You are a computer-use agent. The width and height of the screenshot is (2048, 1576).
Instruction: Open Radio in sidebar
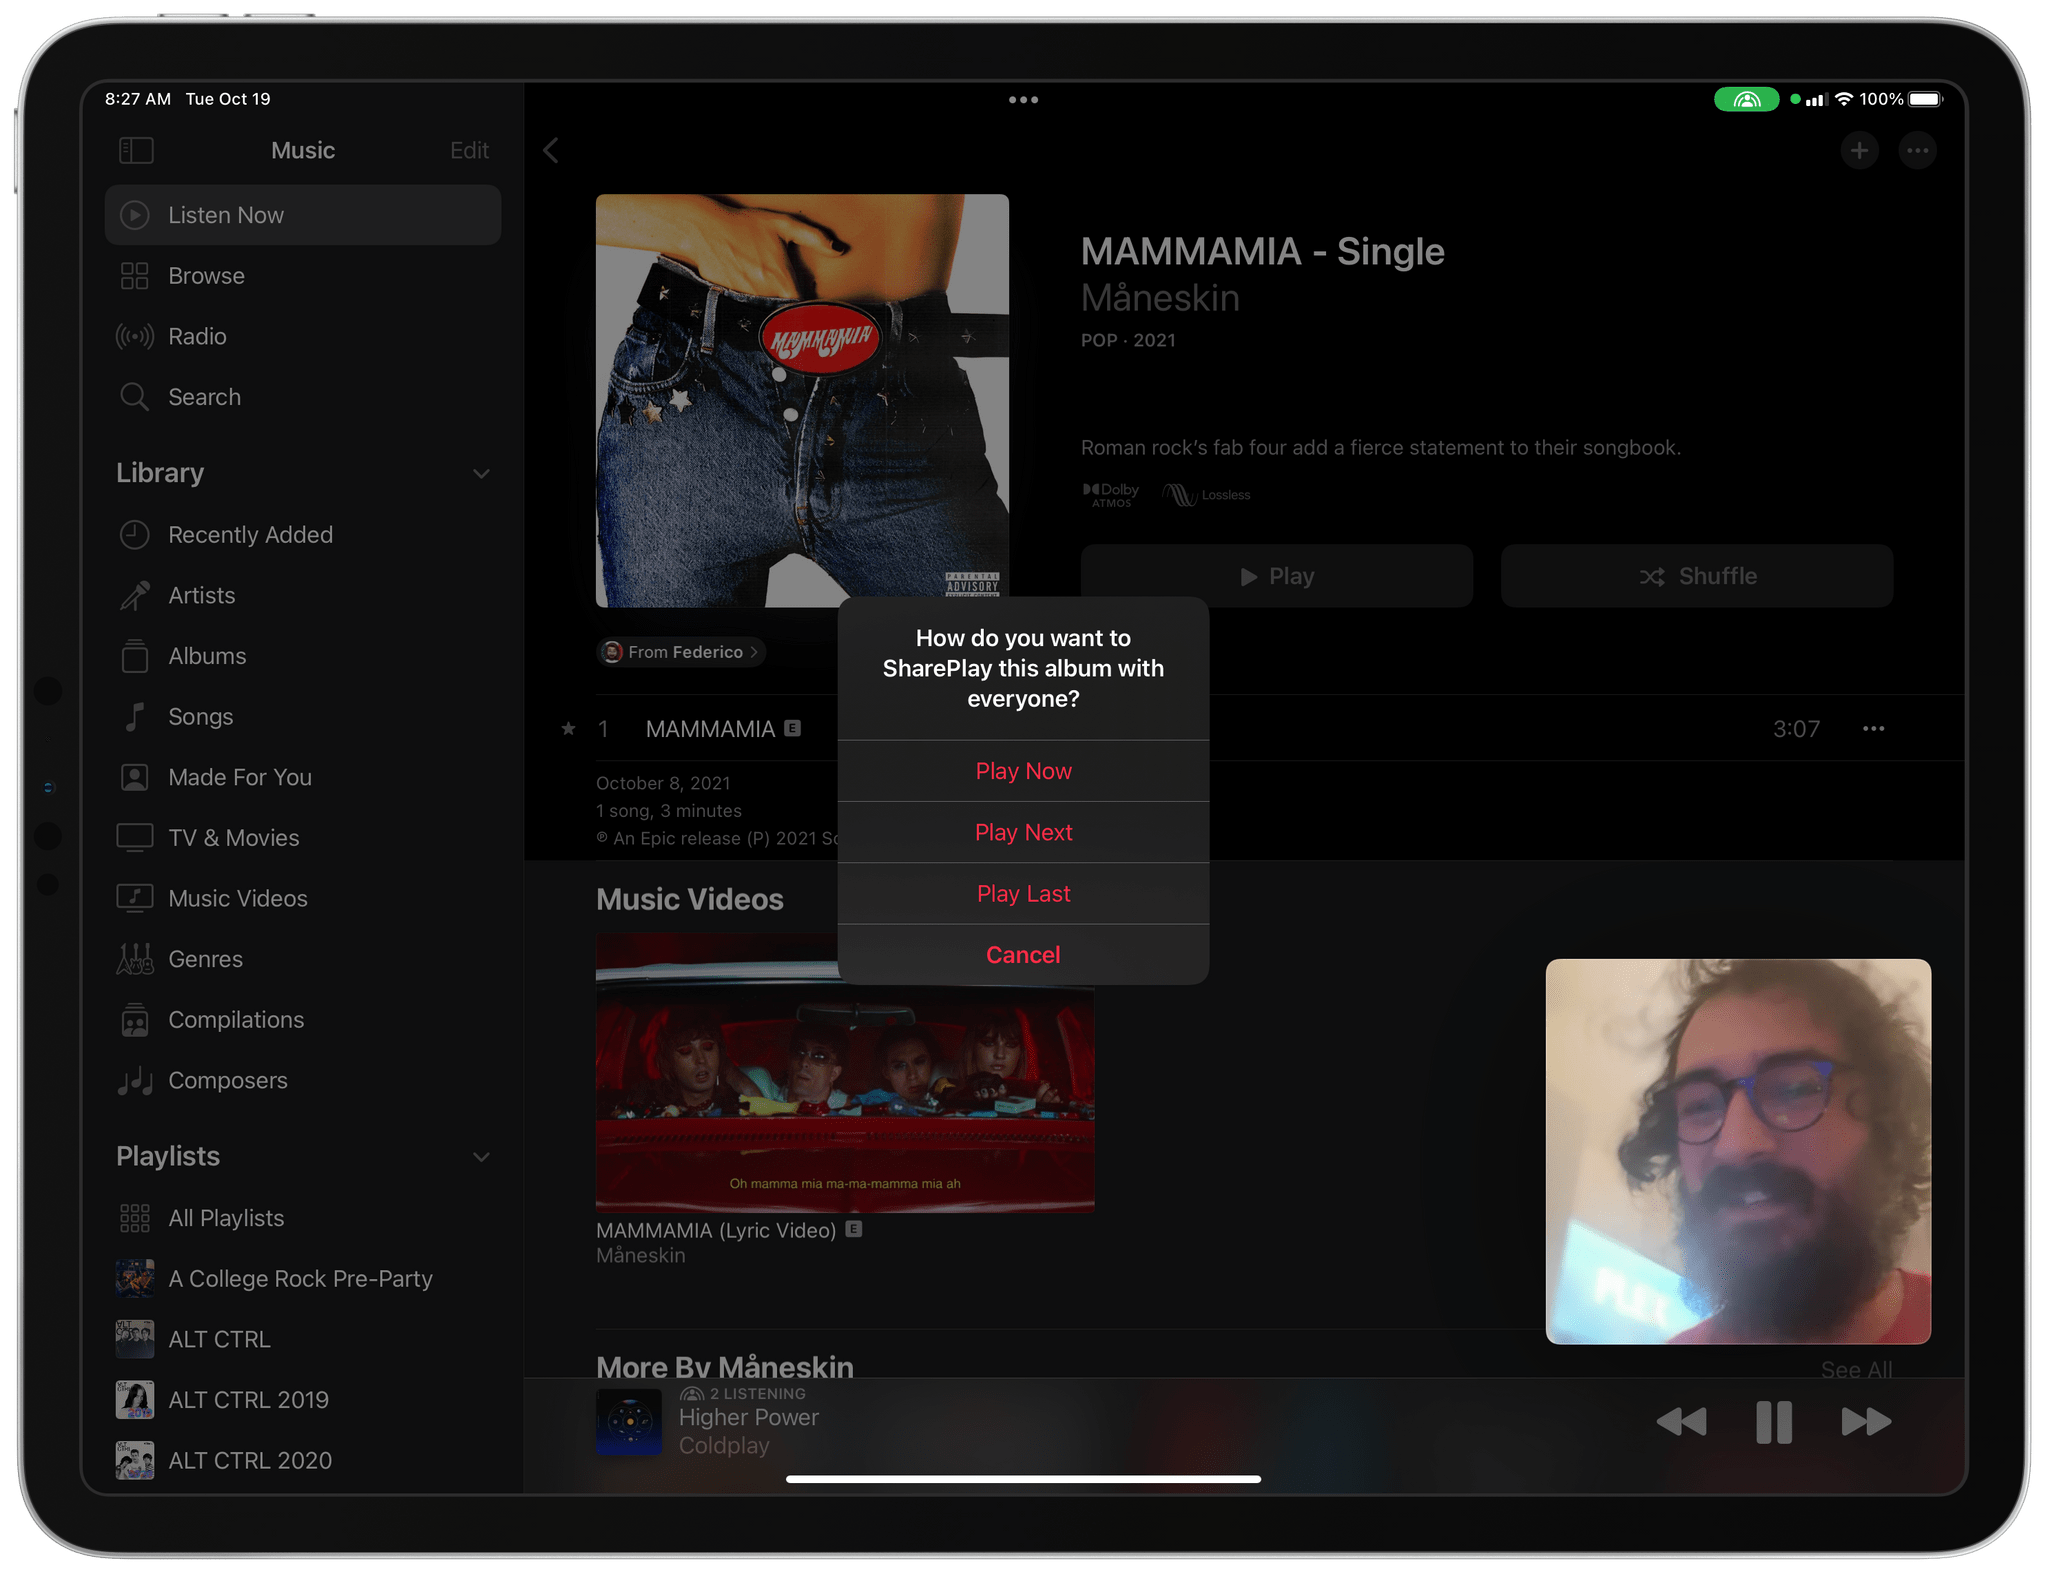click(x=303, y=336)
